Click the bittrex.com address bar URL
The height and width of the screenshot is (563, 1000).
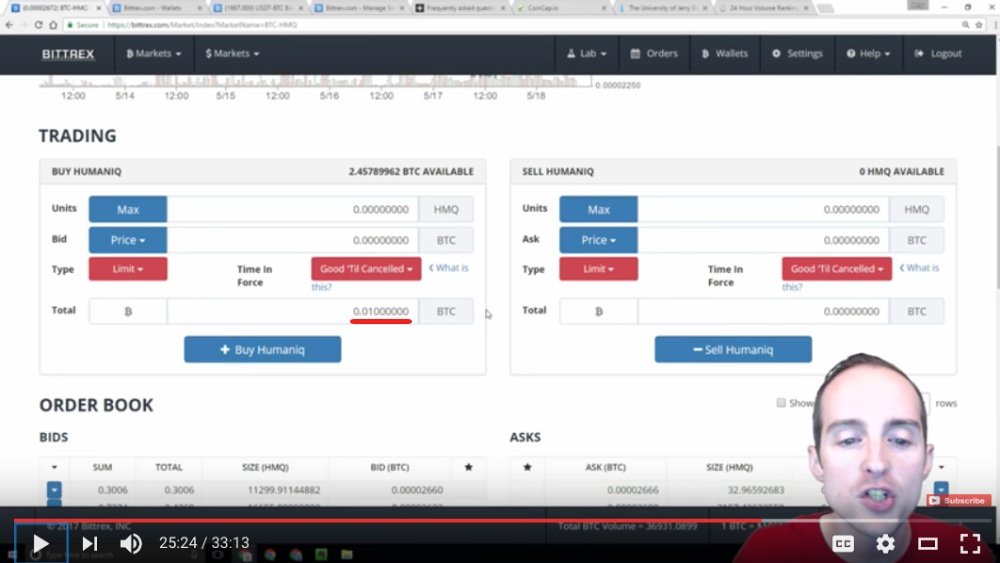tap(202, 25)
